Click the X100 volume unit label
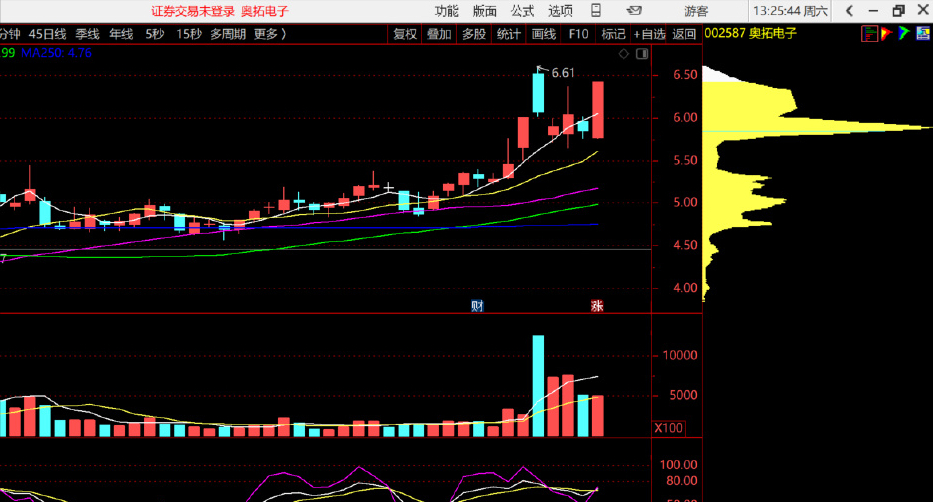 coord(669,428)
